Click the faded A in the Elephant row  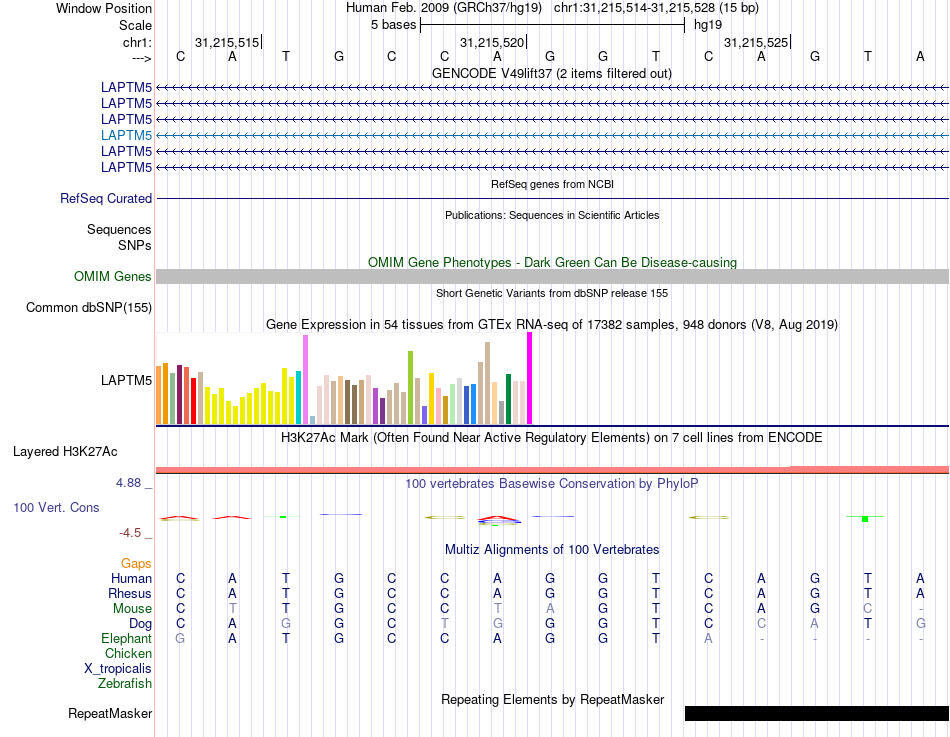pyautogui.click(x=708, y=638)
